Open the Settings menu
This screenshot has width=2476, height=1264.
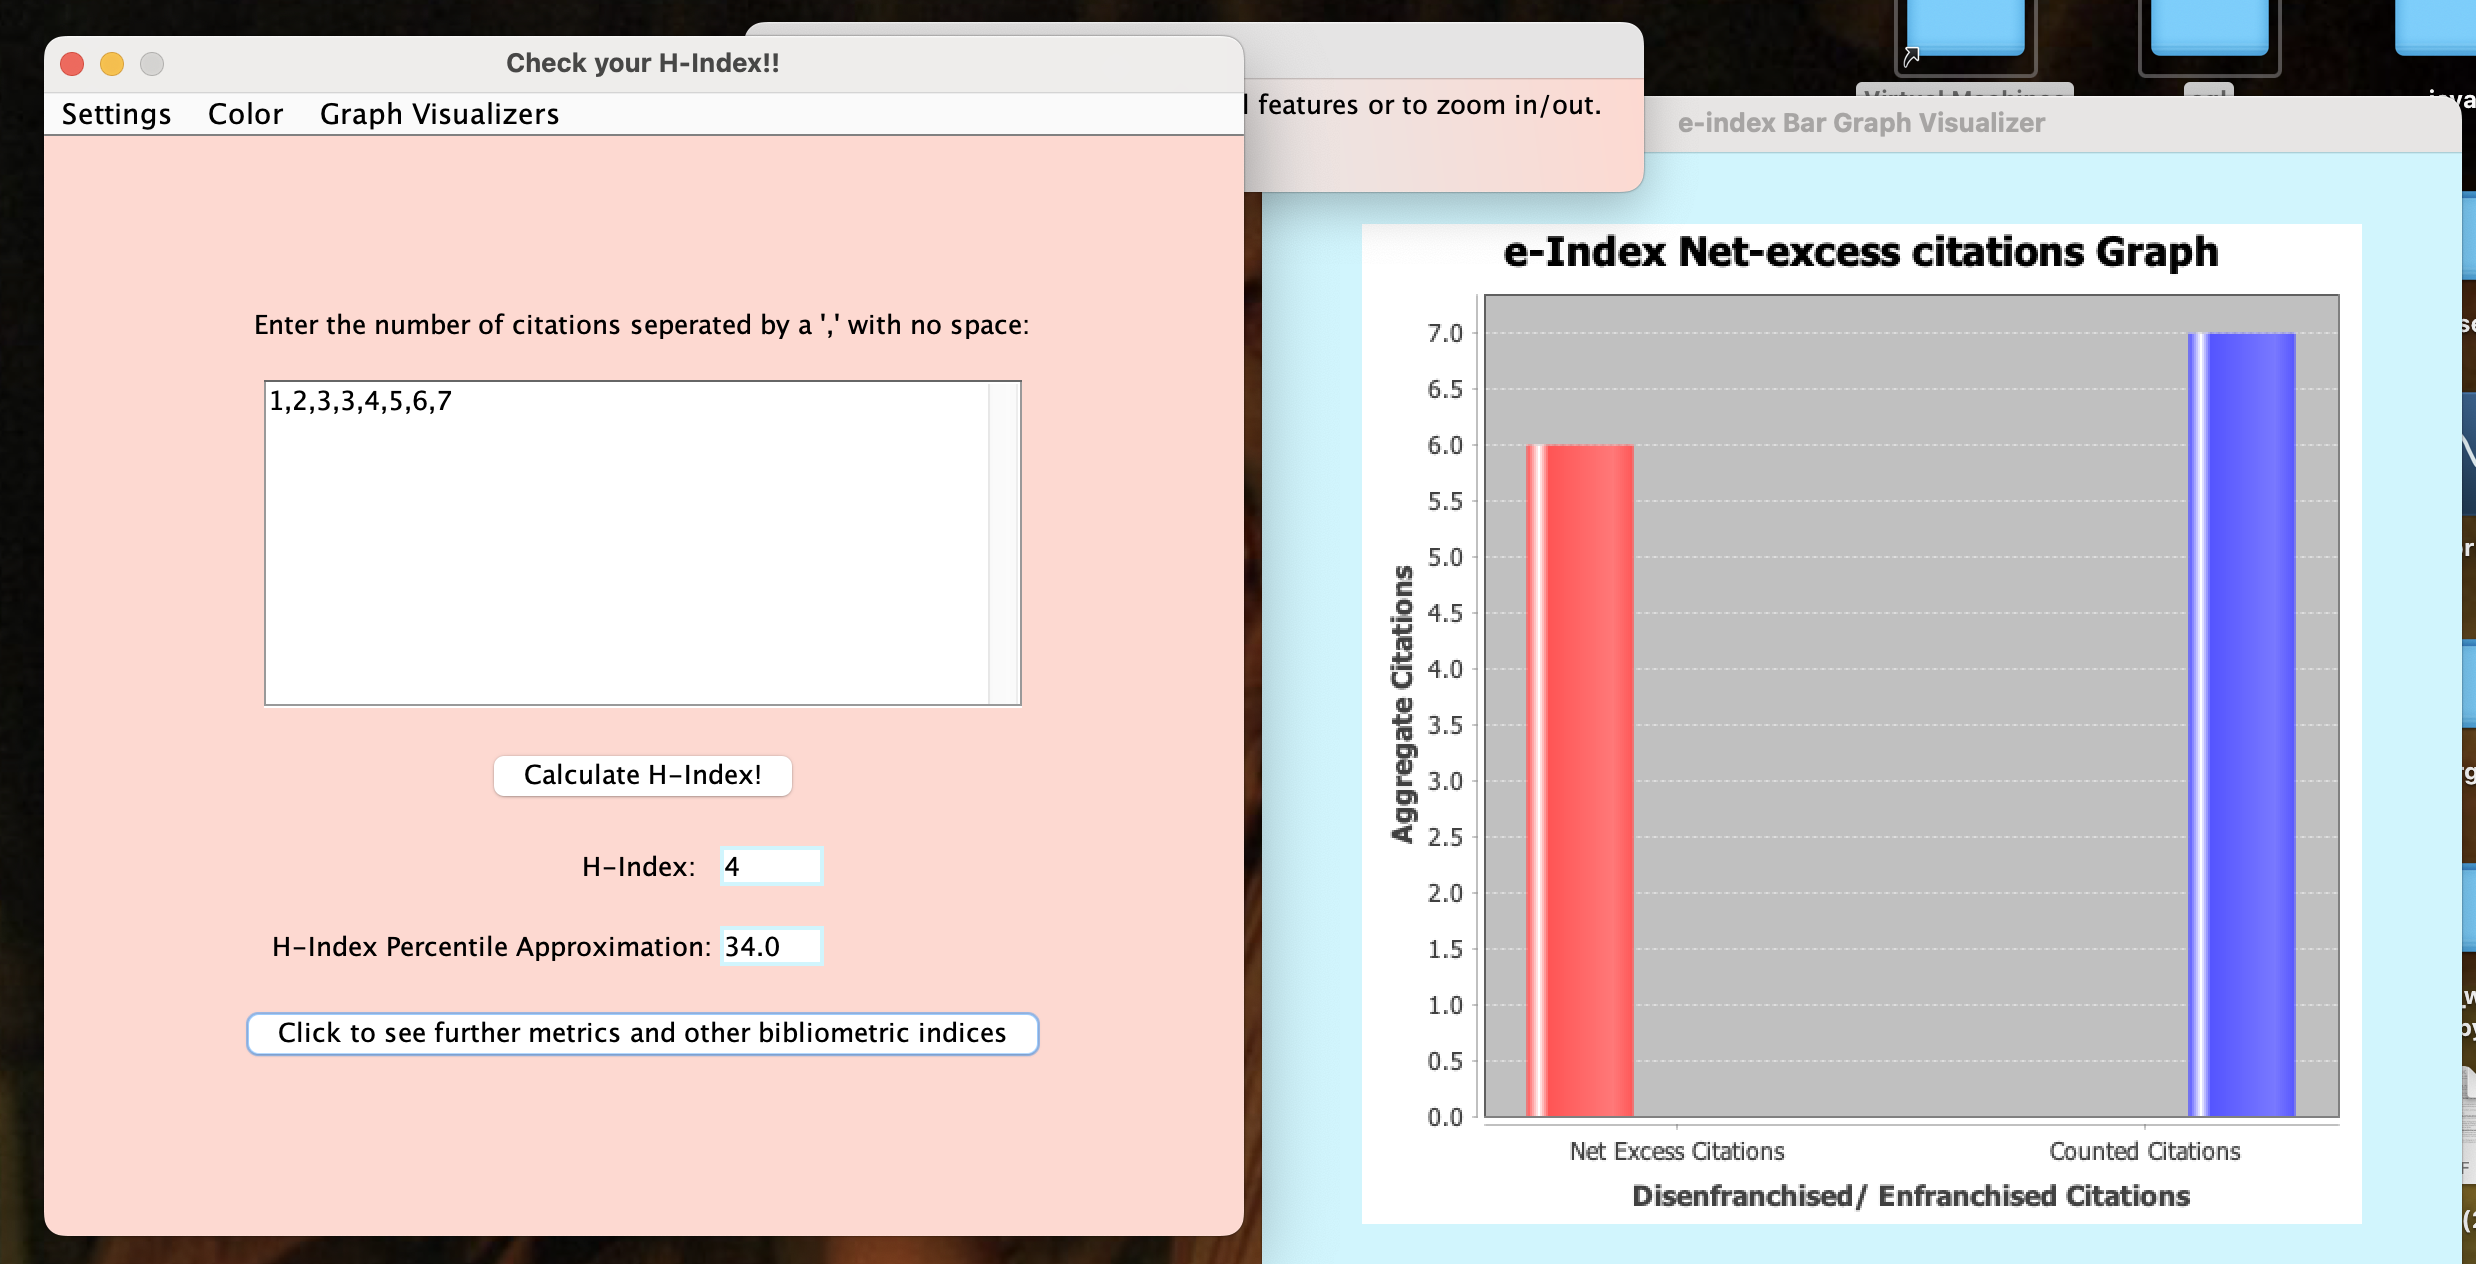116,114
